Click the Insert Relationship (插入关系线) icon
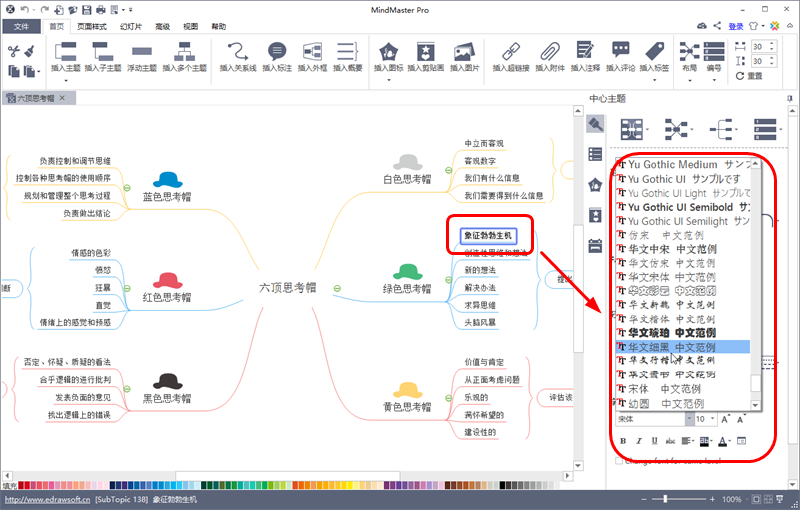The image size is (800, 510). [x=237, y=52]
